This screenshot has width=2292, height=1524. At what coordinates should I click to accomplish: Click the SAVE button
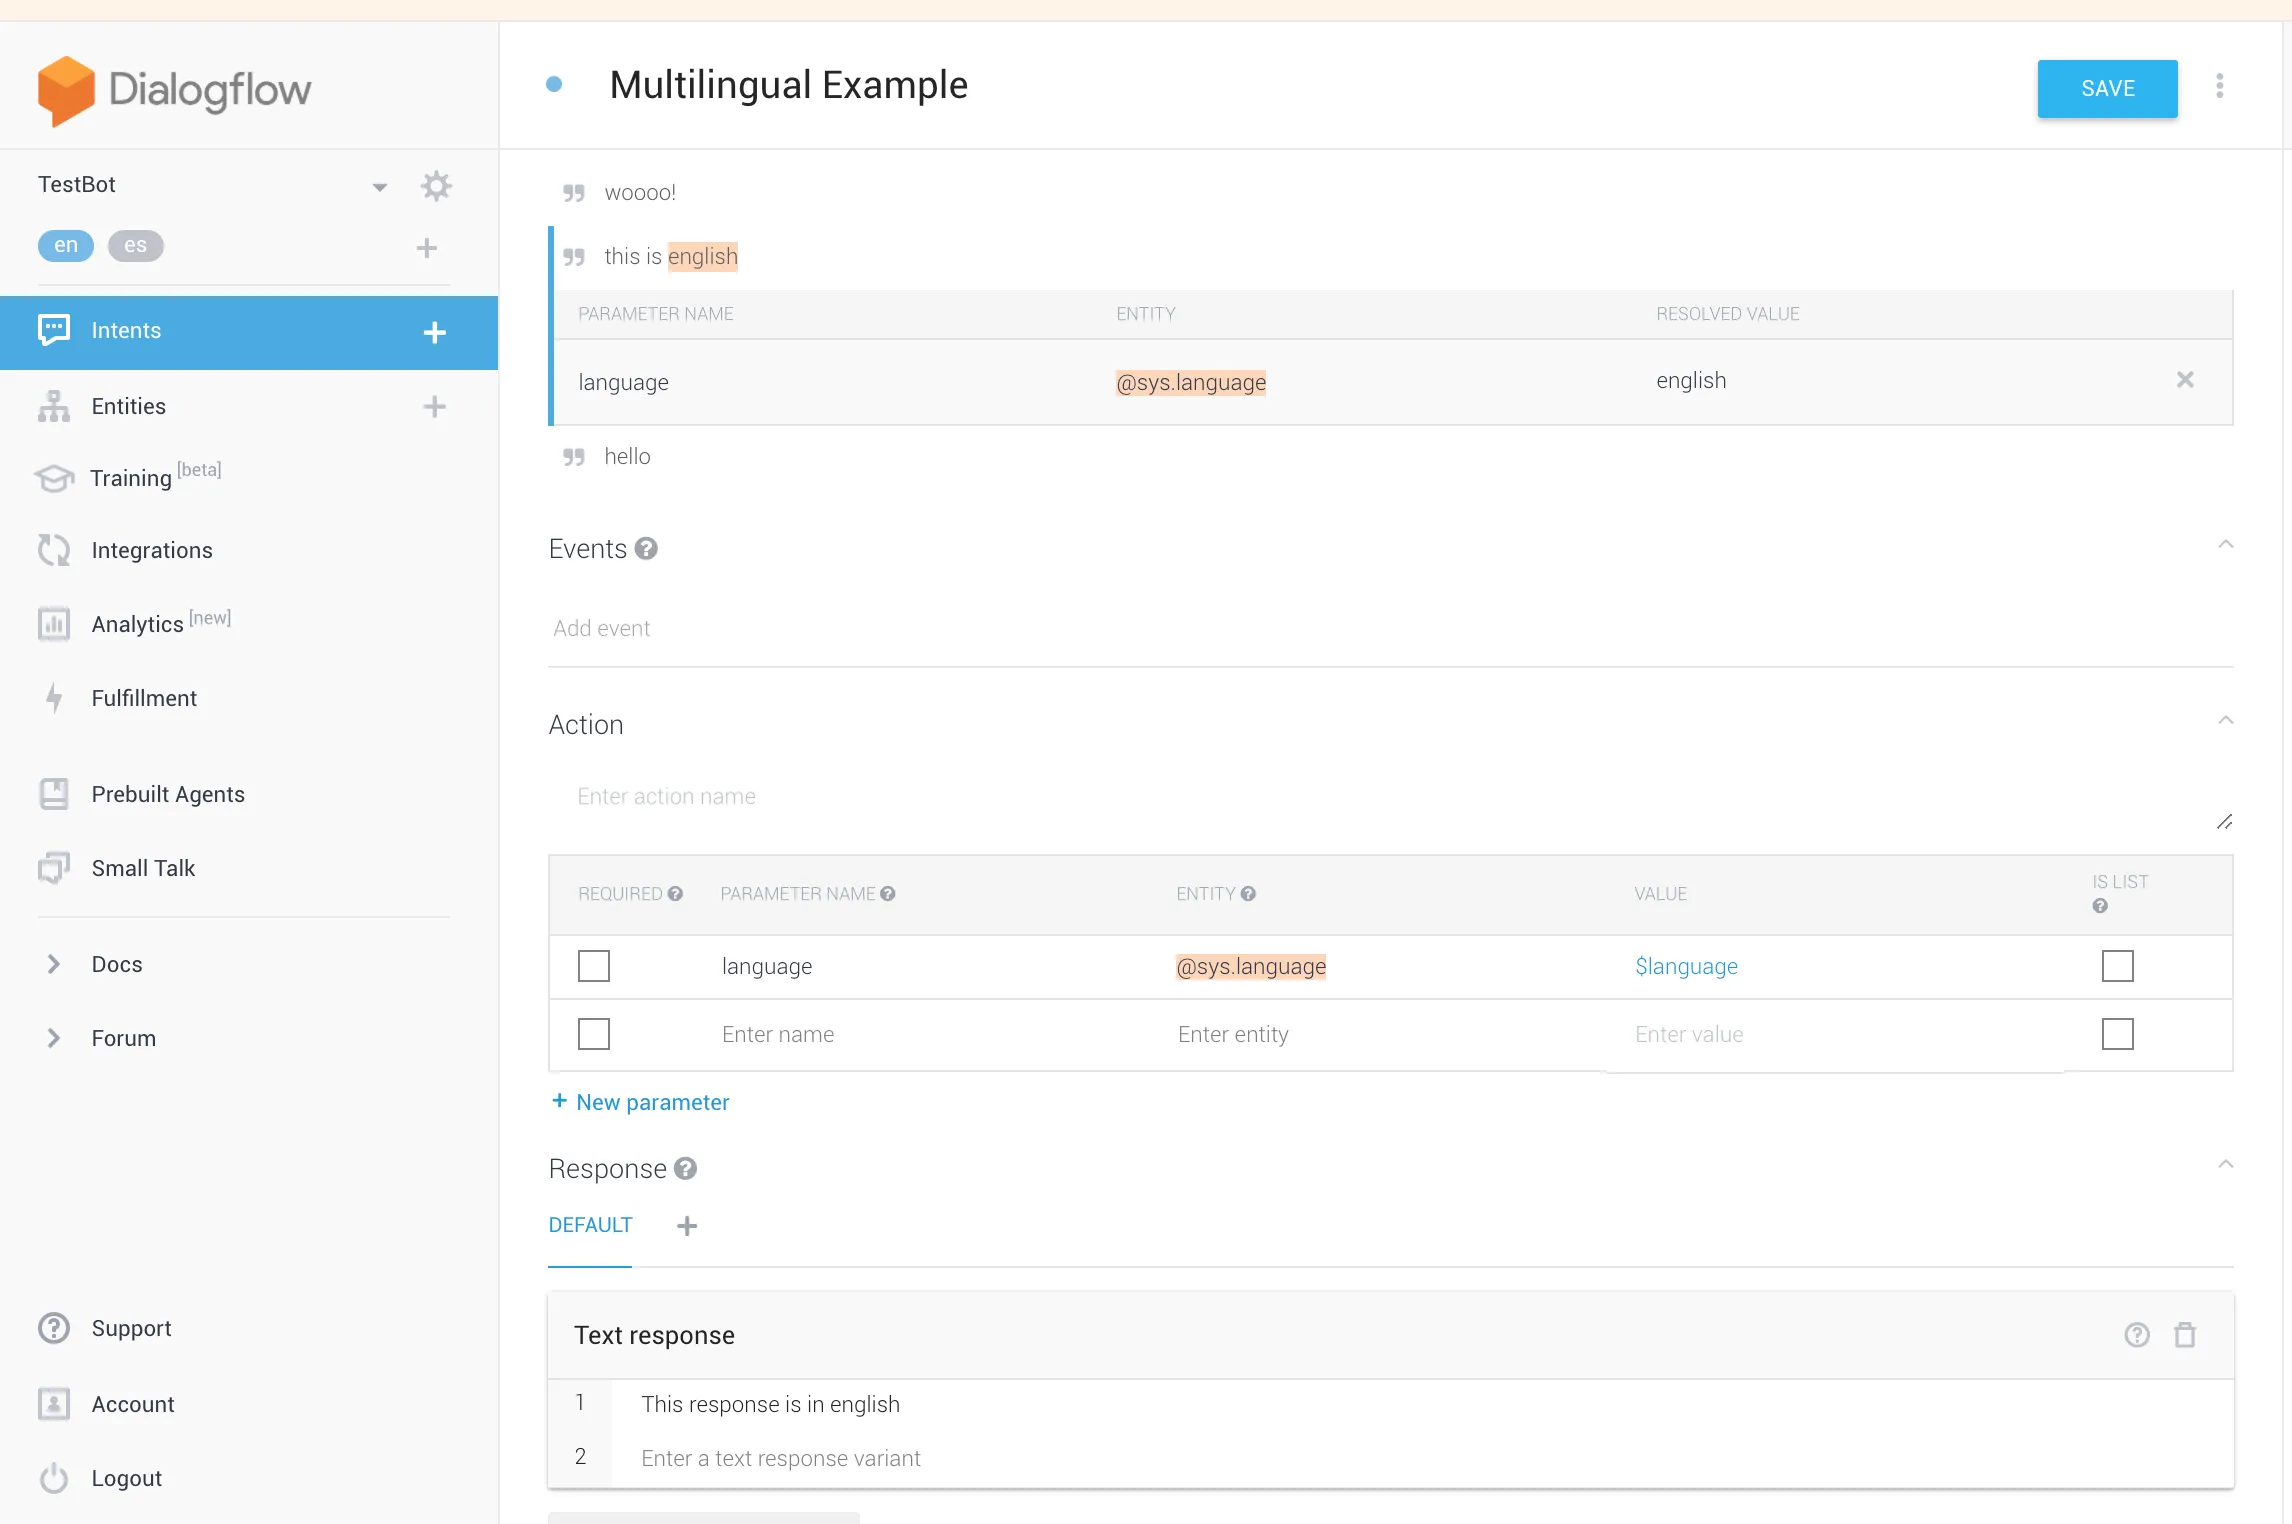[x=2107, y=89]
